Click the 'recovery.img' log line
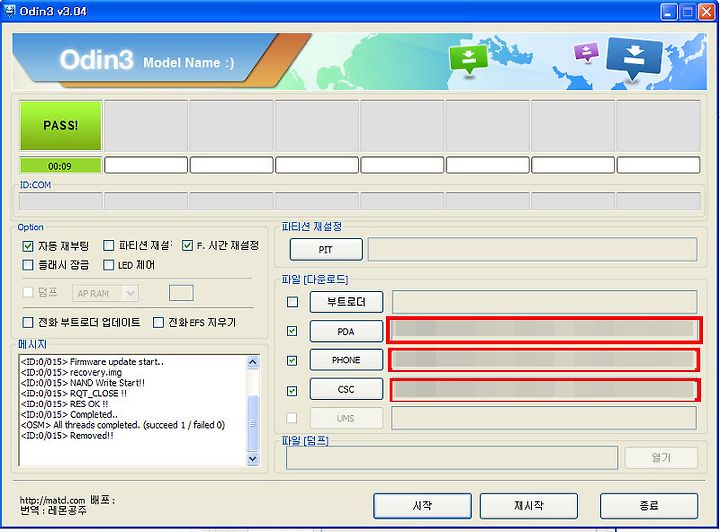The height and width of the screenshot is (532, 720). click(71, 372)
